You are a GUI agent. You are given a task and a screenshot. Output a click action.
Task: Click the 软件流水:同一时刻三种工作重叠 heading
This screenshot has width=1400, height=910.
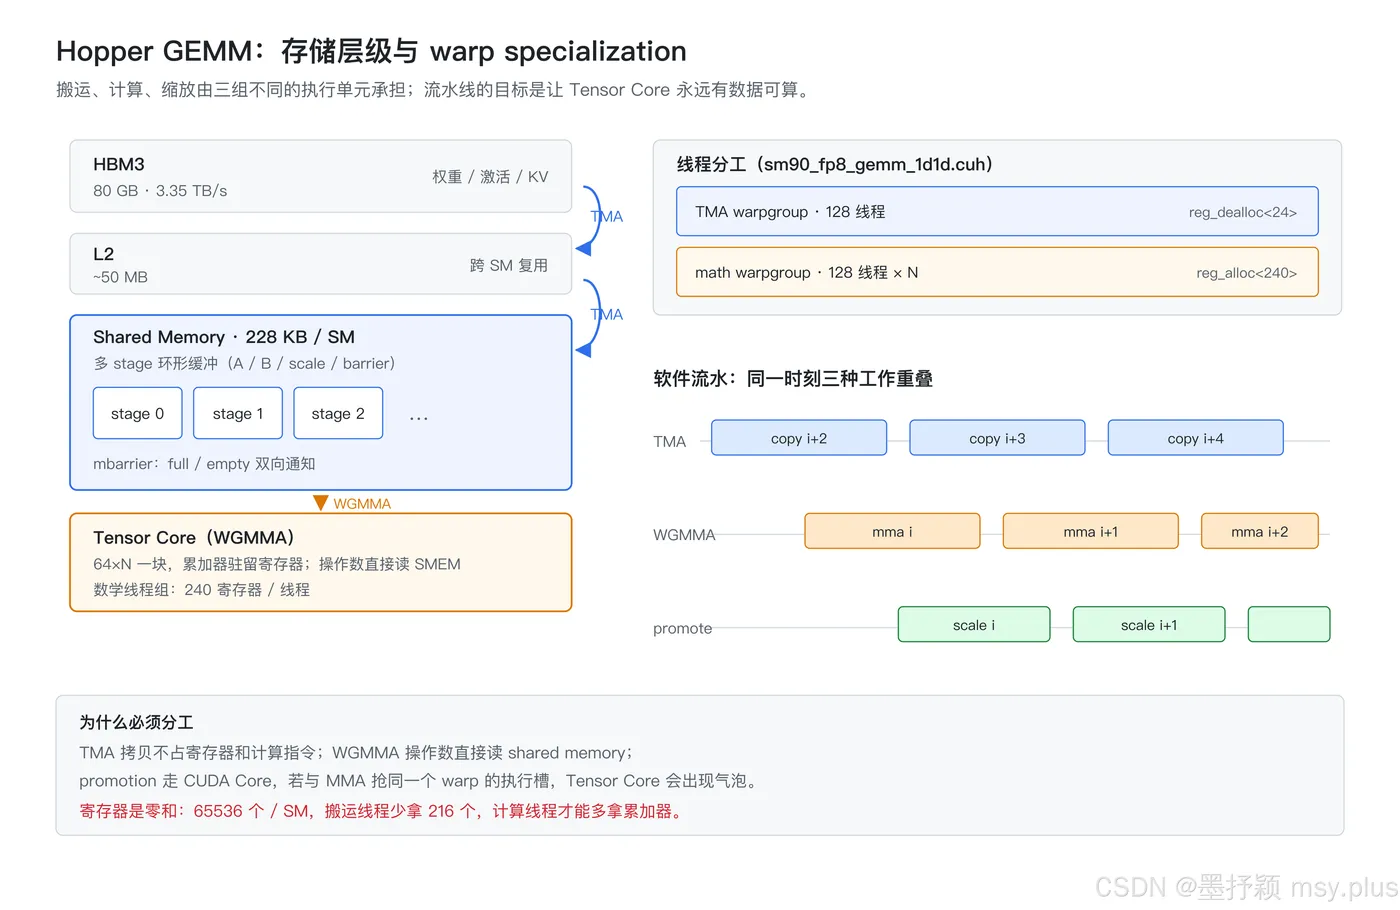click(793, 378)
